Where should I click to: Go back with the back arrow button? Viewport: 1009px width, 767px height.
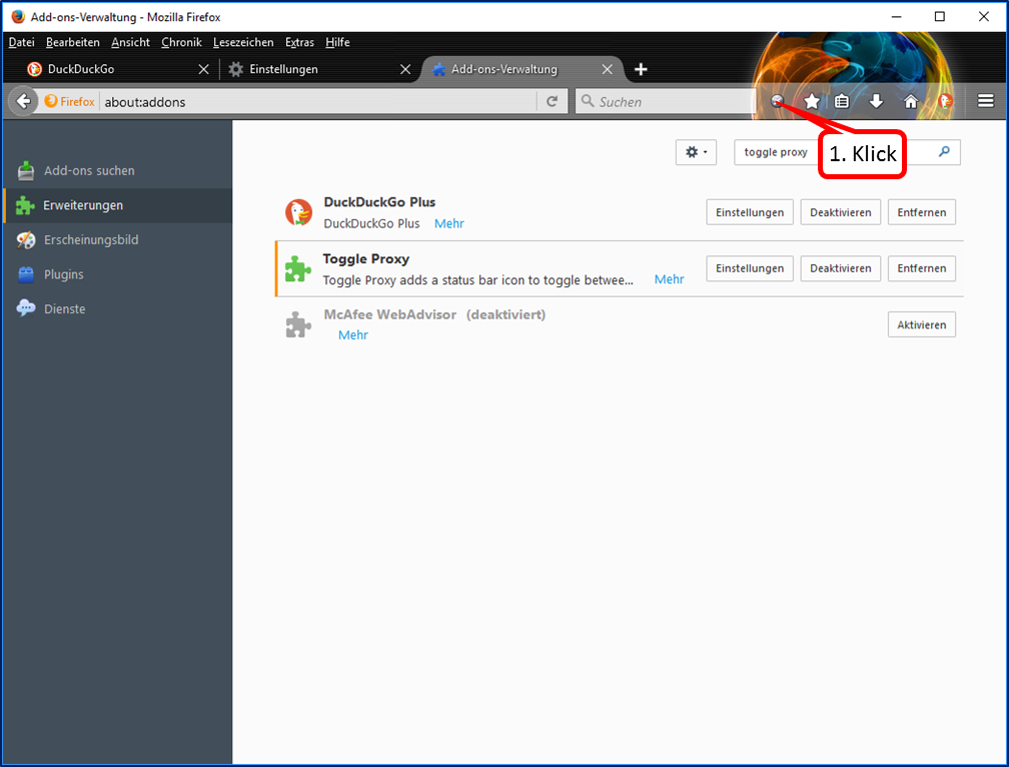pyautogui.click(x=24, y=101)
